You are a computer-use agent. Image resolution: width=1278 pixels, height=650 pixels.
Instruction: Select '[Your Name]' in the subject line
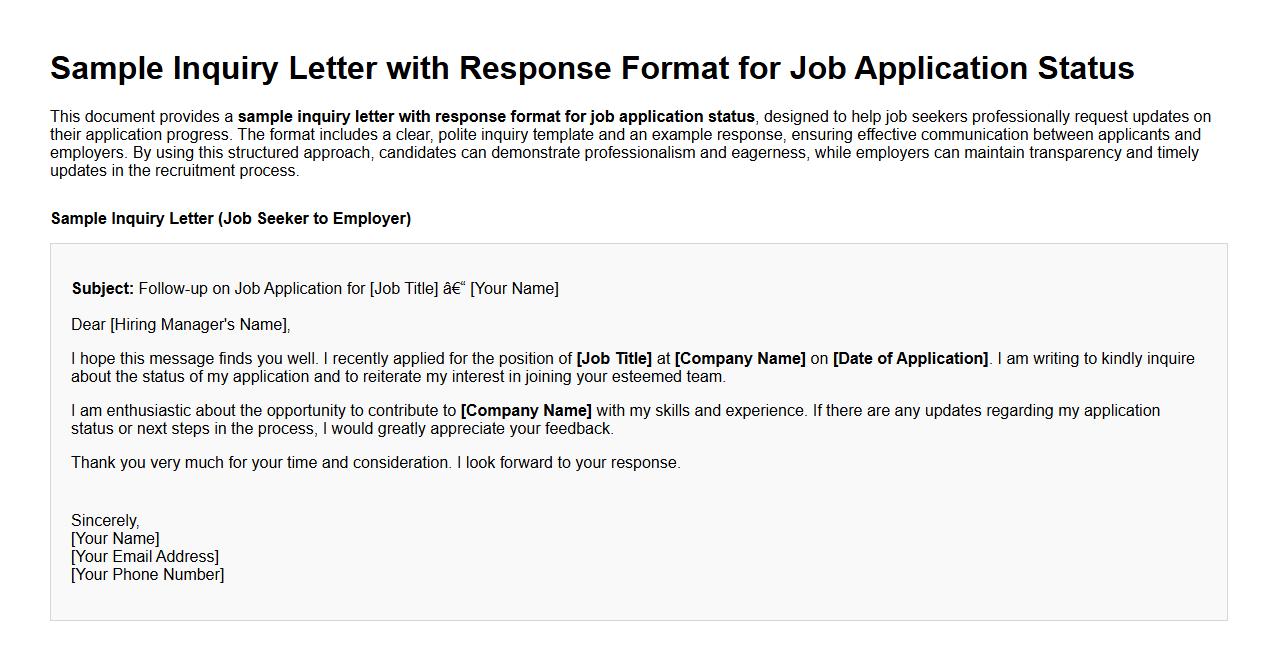coord(514,289)
